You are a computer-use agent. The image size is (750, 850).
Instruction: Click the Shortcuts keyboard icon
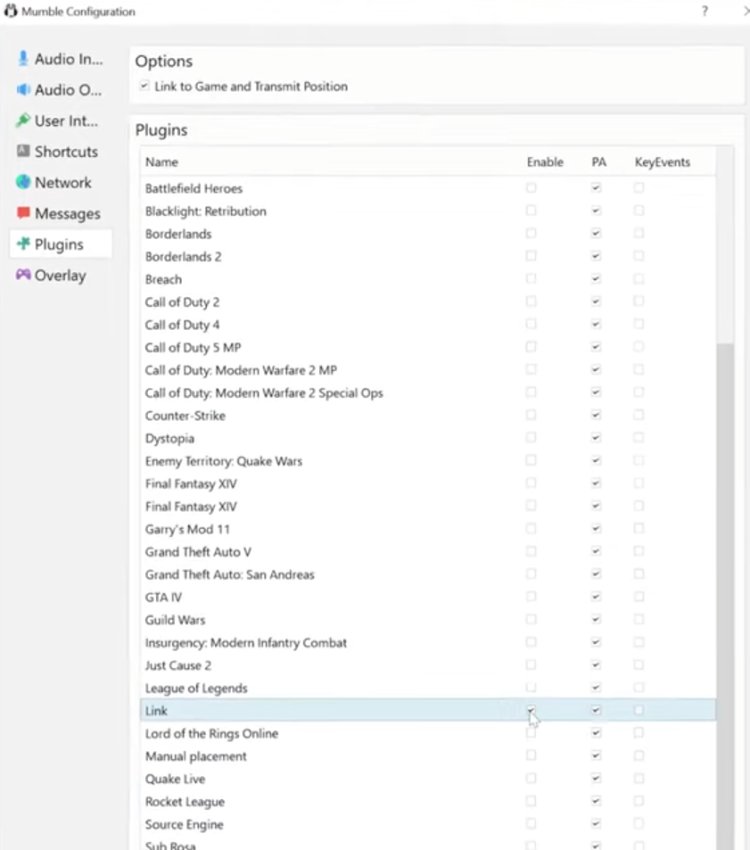(x=23, y=151)
